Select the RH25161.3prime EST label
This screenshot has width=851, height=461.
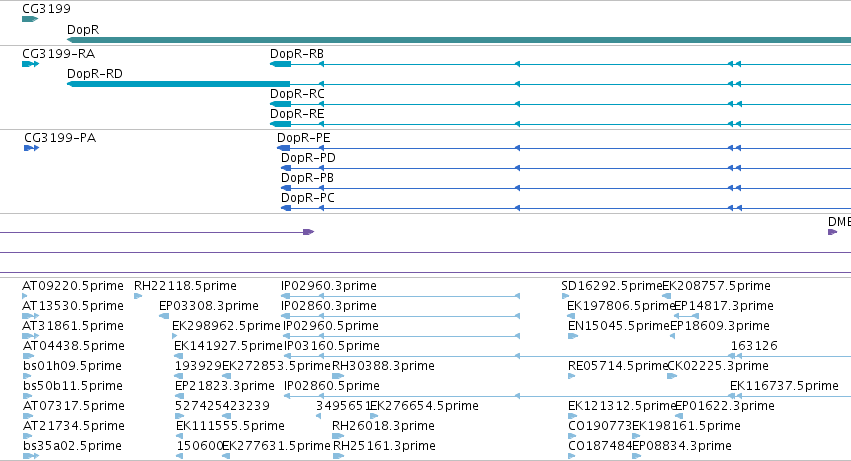(384, 447)
